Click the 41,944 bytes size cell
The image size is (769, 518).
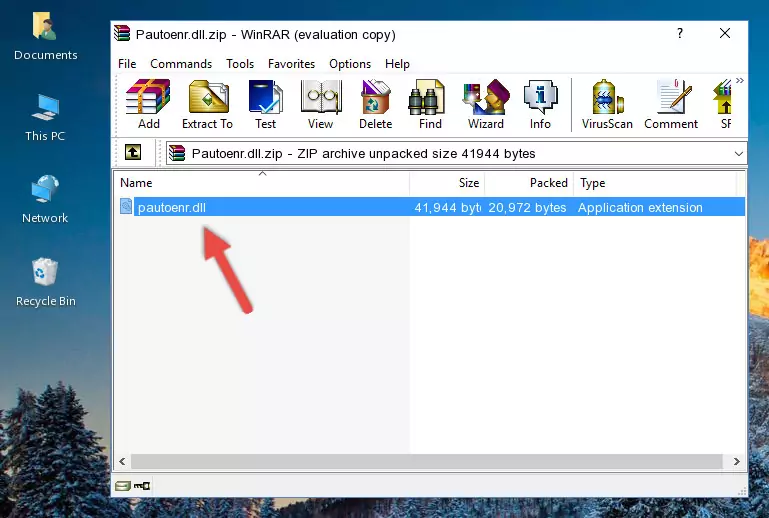click(447, 207)
